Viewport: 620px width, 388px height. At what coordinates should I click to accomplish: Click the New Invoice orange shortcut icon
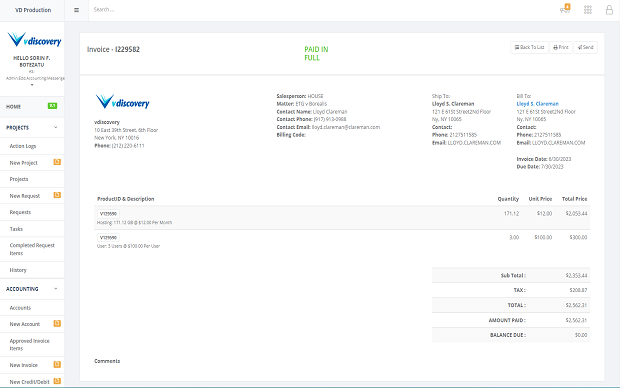(x=57, y=365)
